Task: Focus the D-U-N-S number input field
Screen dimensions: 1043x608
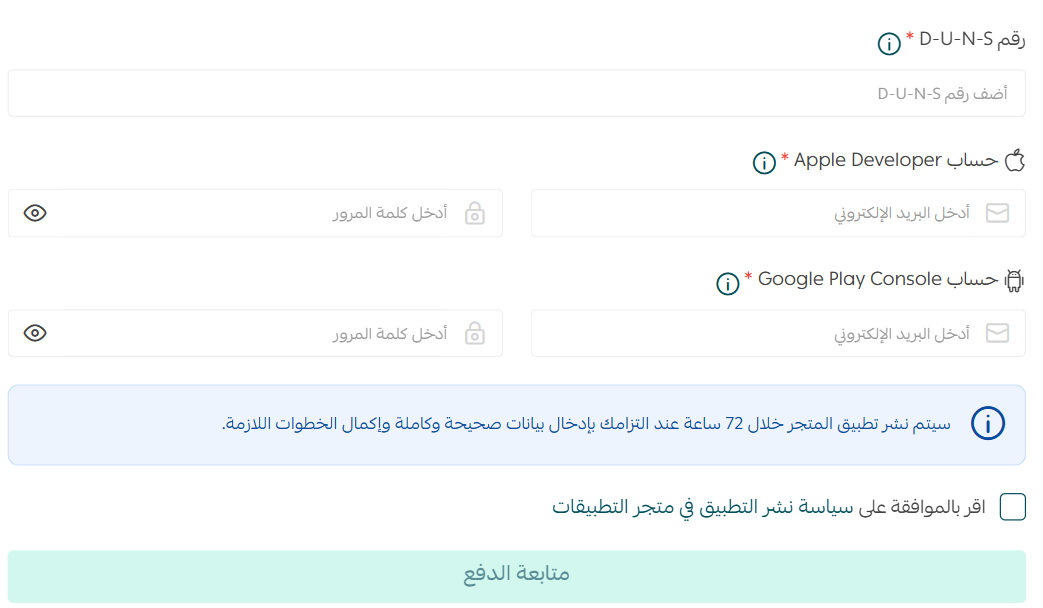Action: pyautogui.click(x=516, y=94)
